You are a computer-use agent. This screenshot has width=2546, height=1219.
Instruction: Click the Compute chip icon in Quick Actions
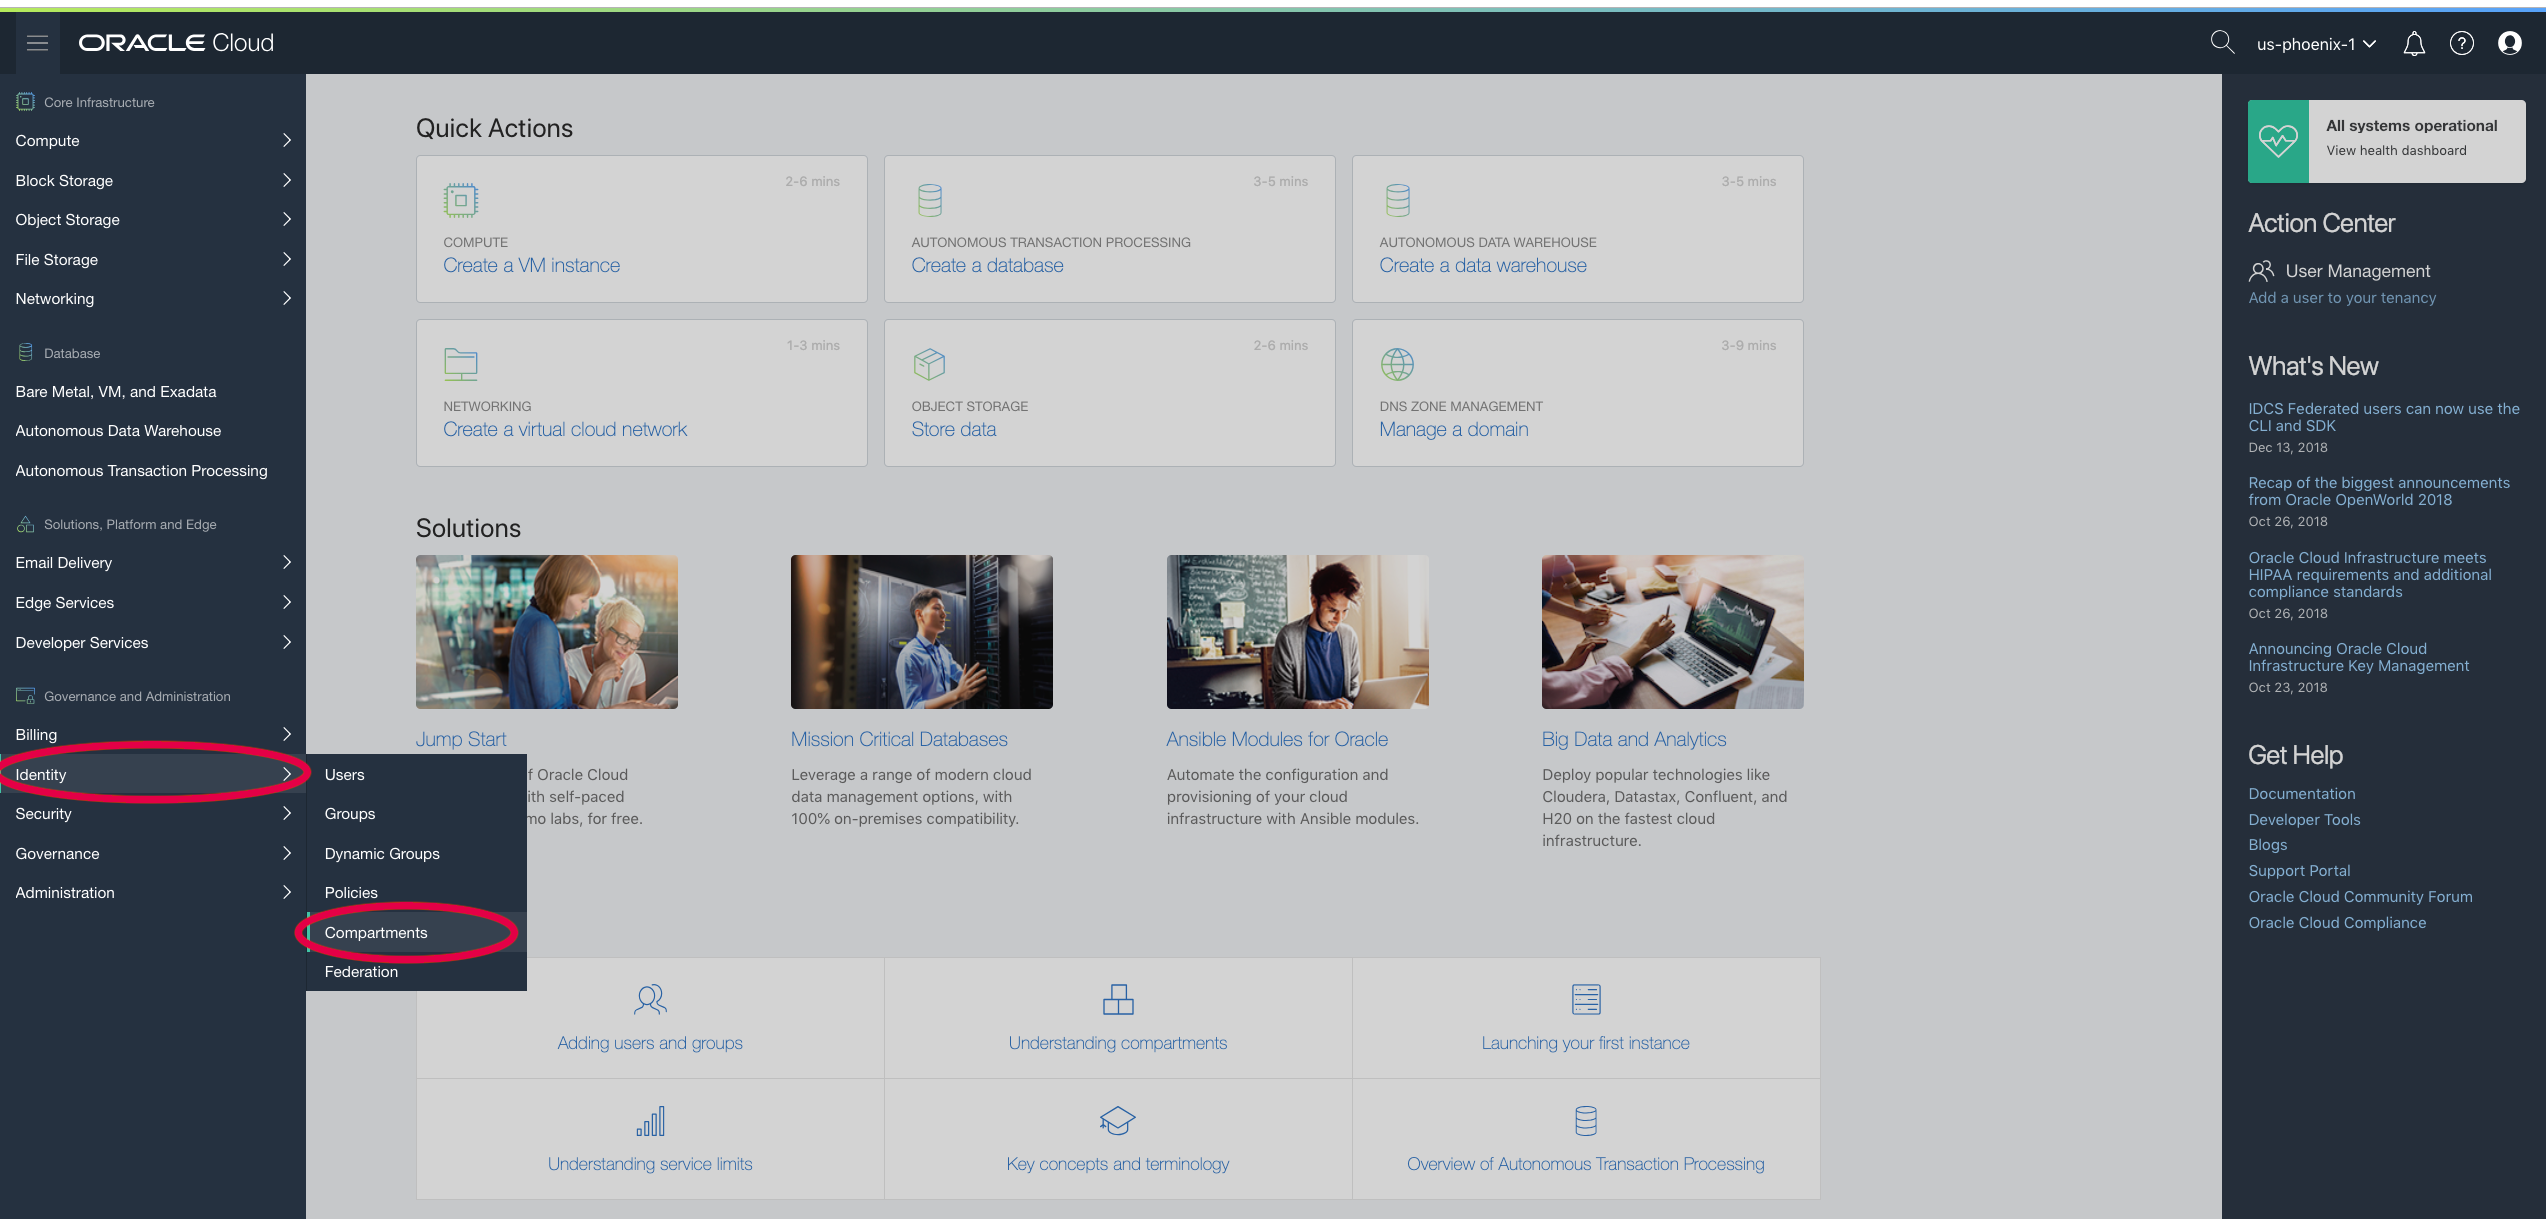(460, 200)
